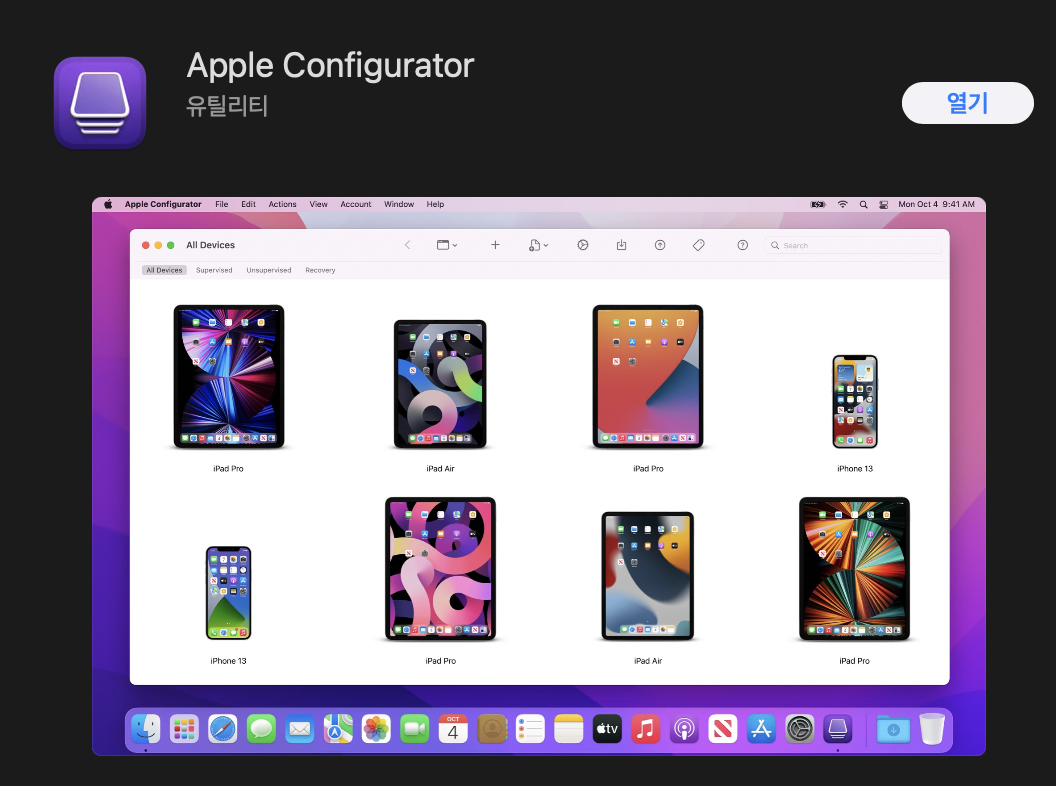Switch to the Unsupervised tab

tap(269, 270)
